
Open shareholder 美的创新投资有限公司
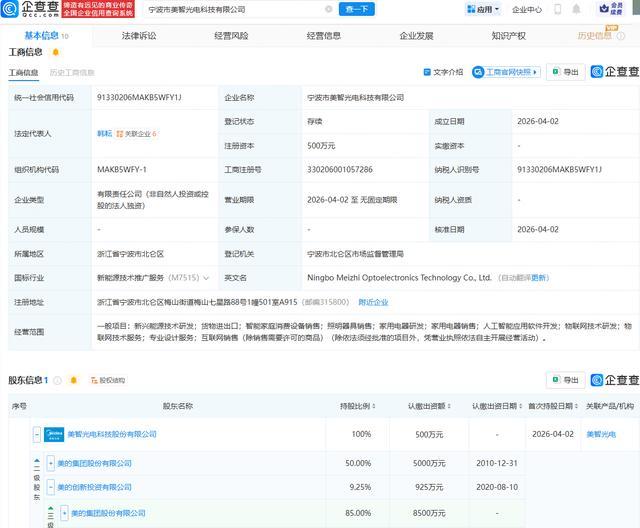[x=94, y=487]
